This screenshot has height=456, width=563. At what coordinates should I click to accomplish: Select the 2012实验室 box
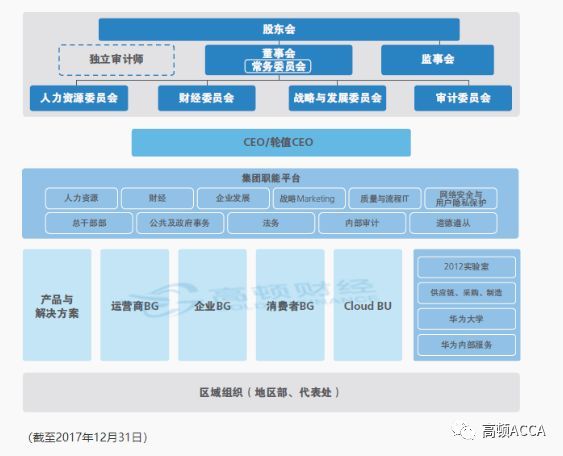[x=466, y=267]
